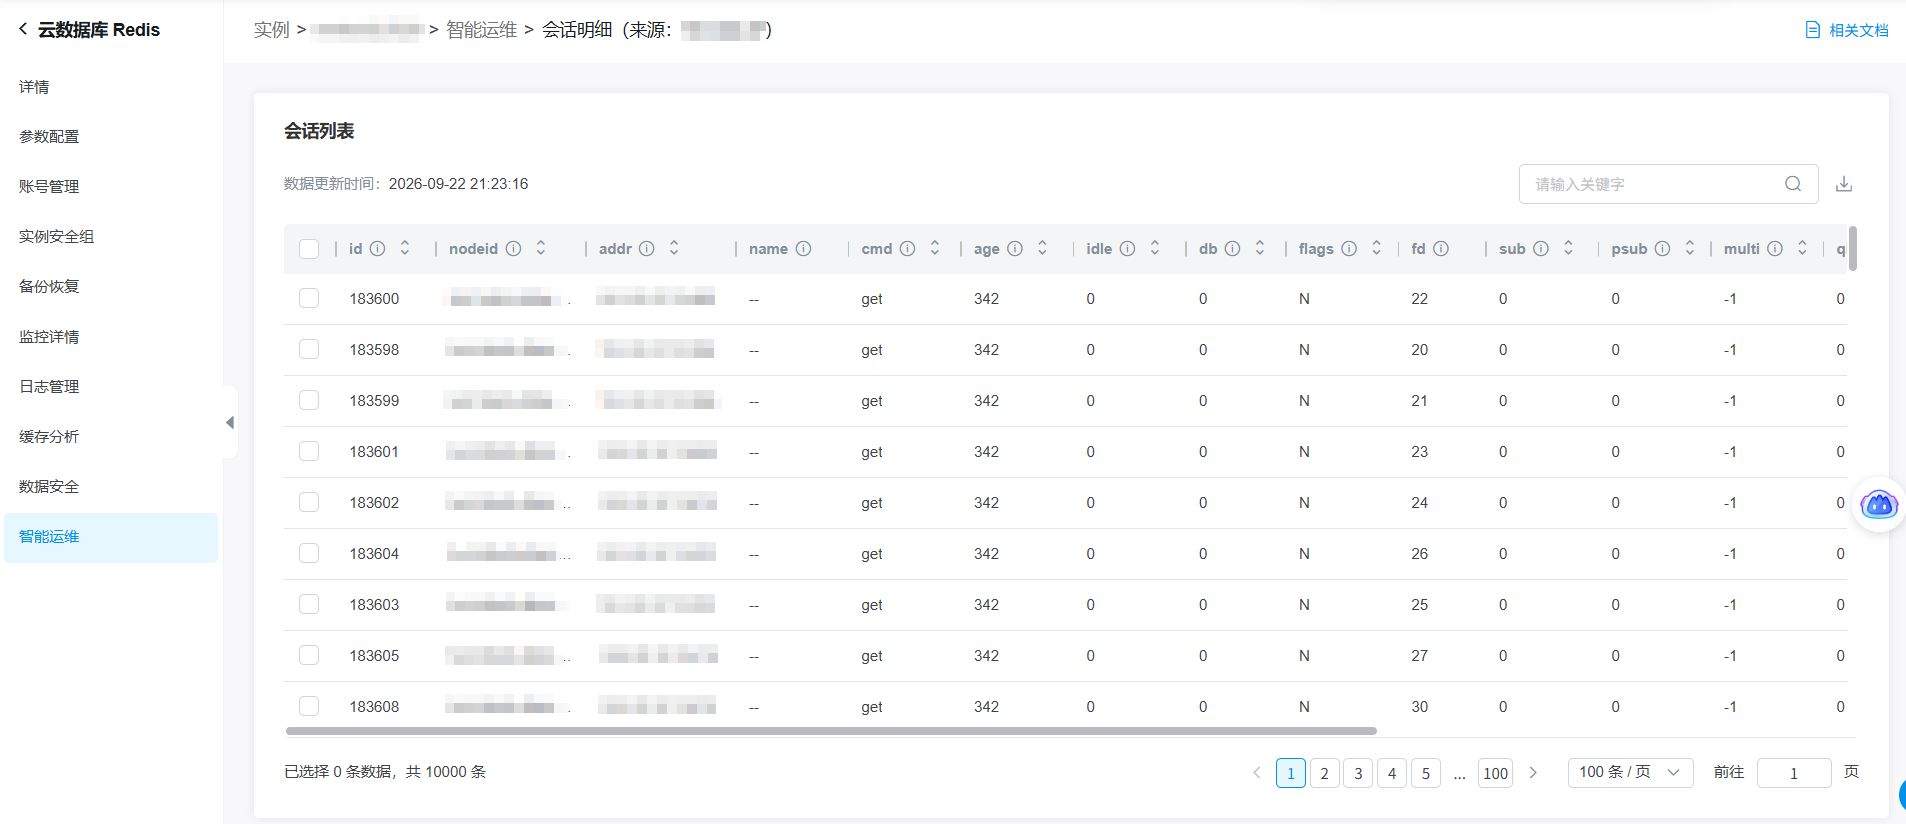Click the search magnifier icon
Screen dimensions: 1906x824
point(1793,184)
